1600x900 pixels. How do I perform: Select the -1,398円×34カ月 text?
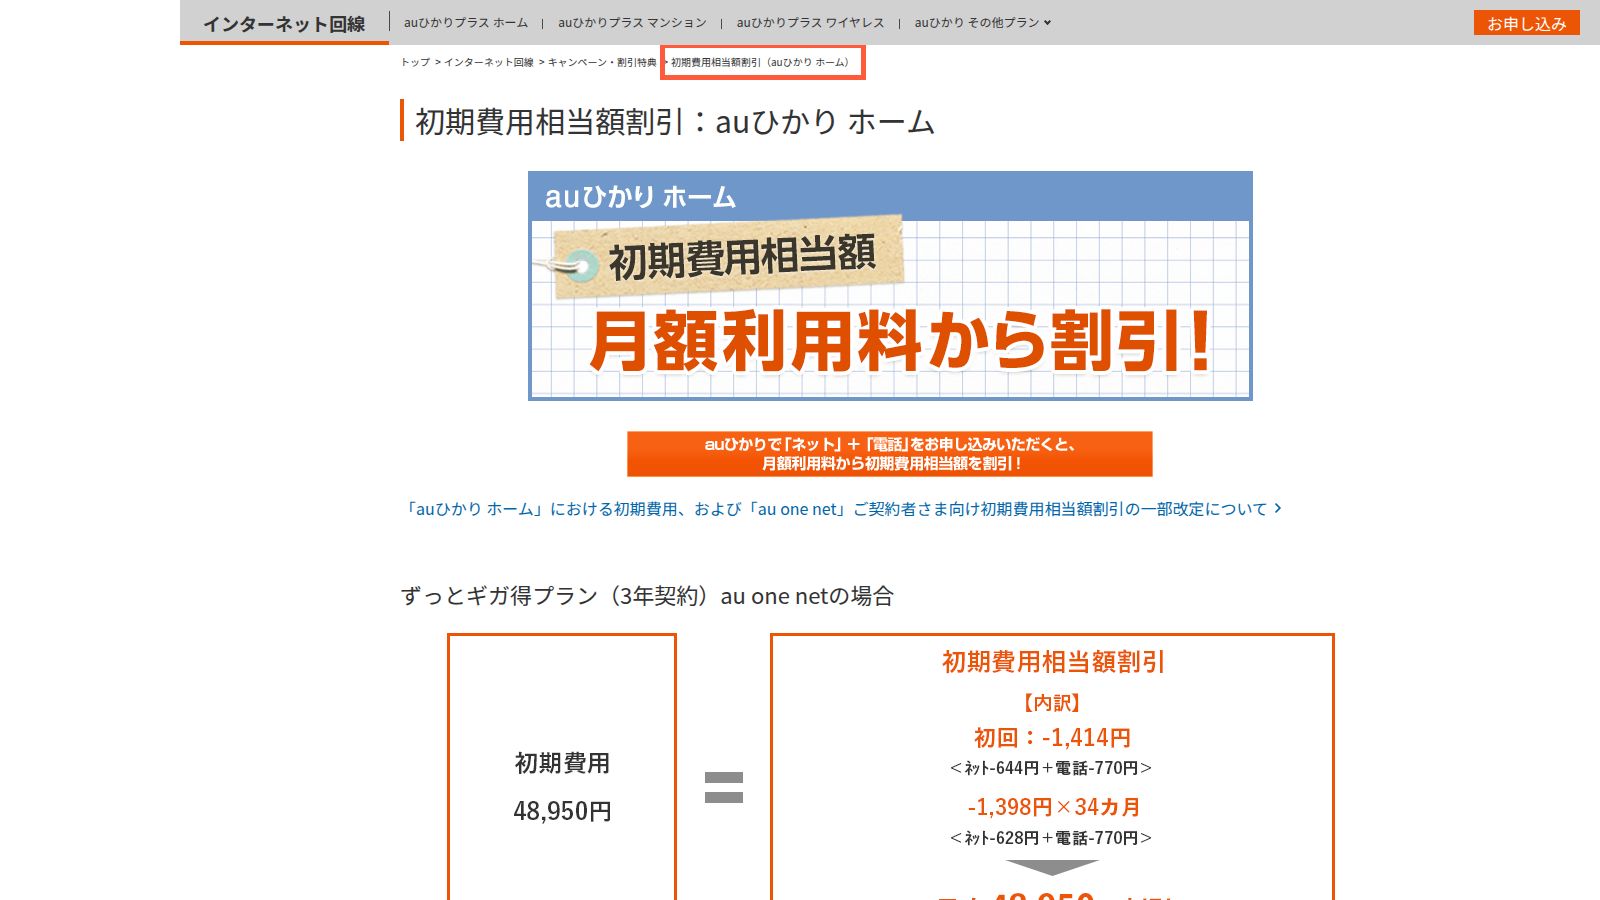point(1053,807)
